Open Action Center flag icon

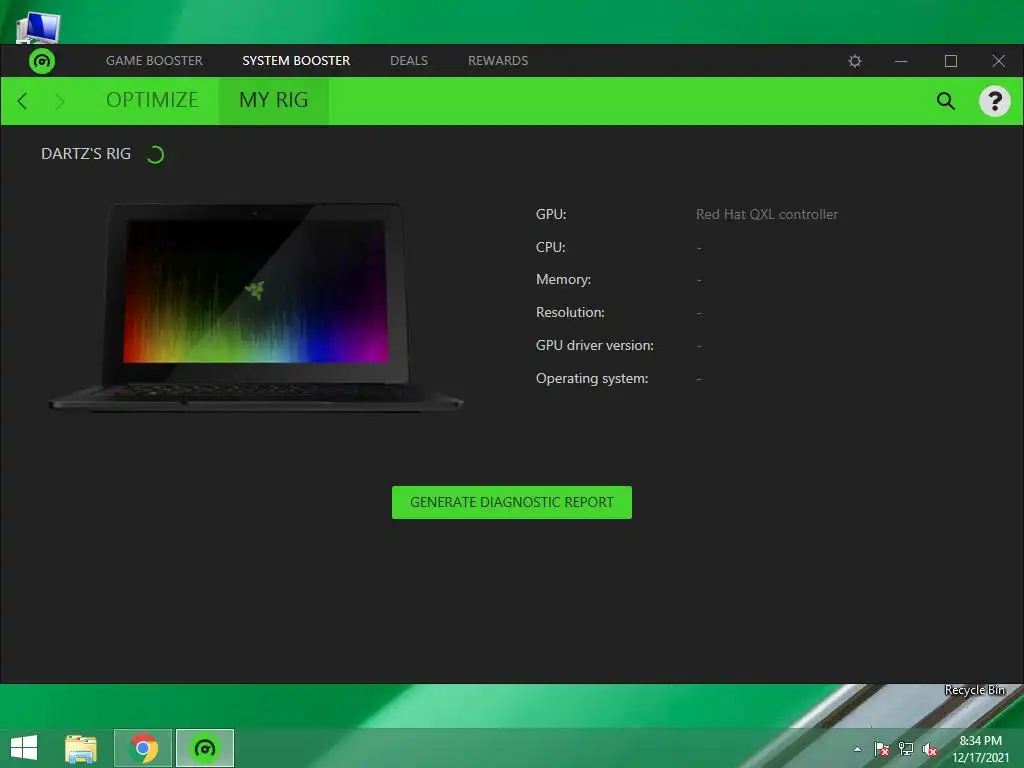[881, 749]
